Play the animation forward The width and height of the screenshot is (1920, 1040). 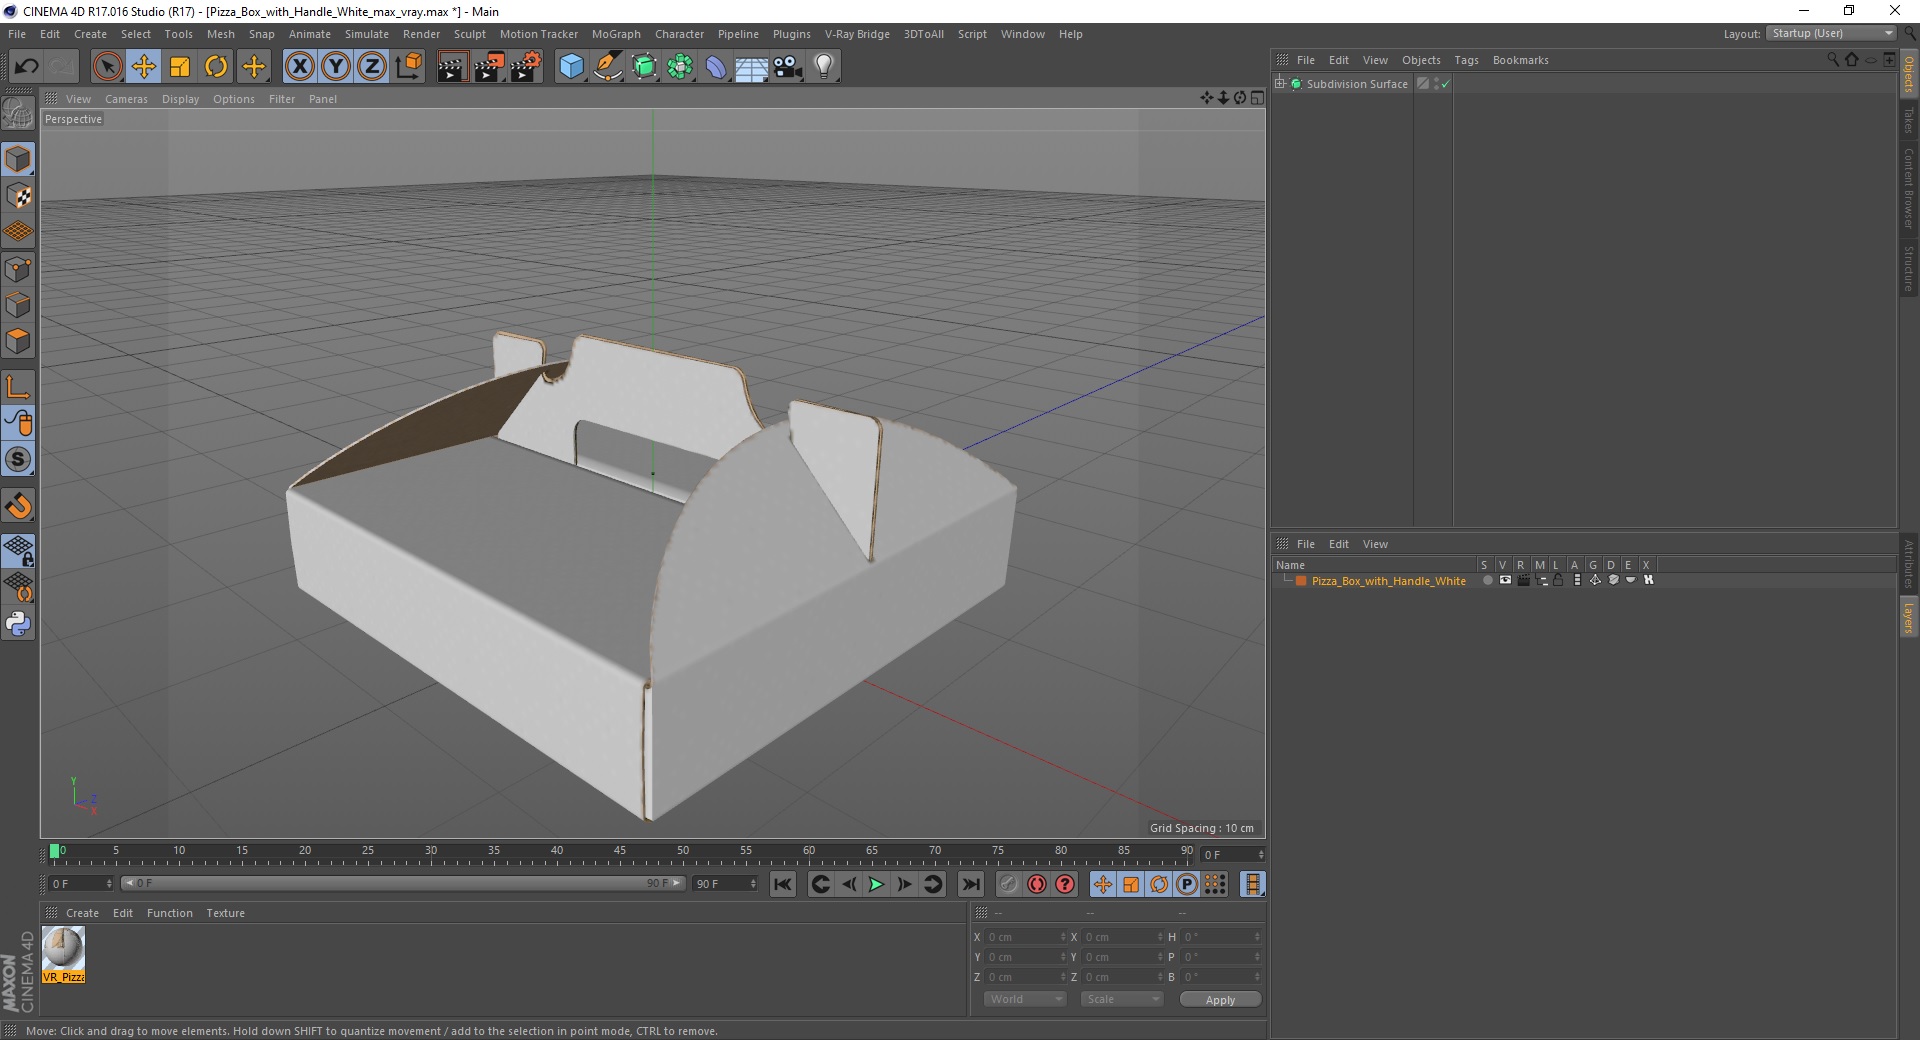tap(876, 884)
